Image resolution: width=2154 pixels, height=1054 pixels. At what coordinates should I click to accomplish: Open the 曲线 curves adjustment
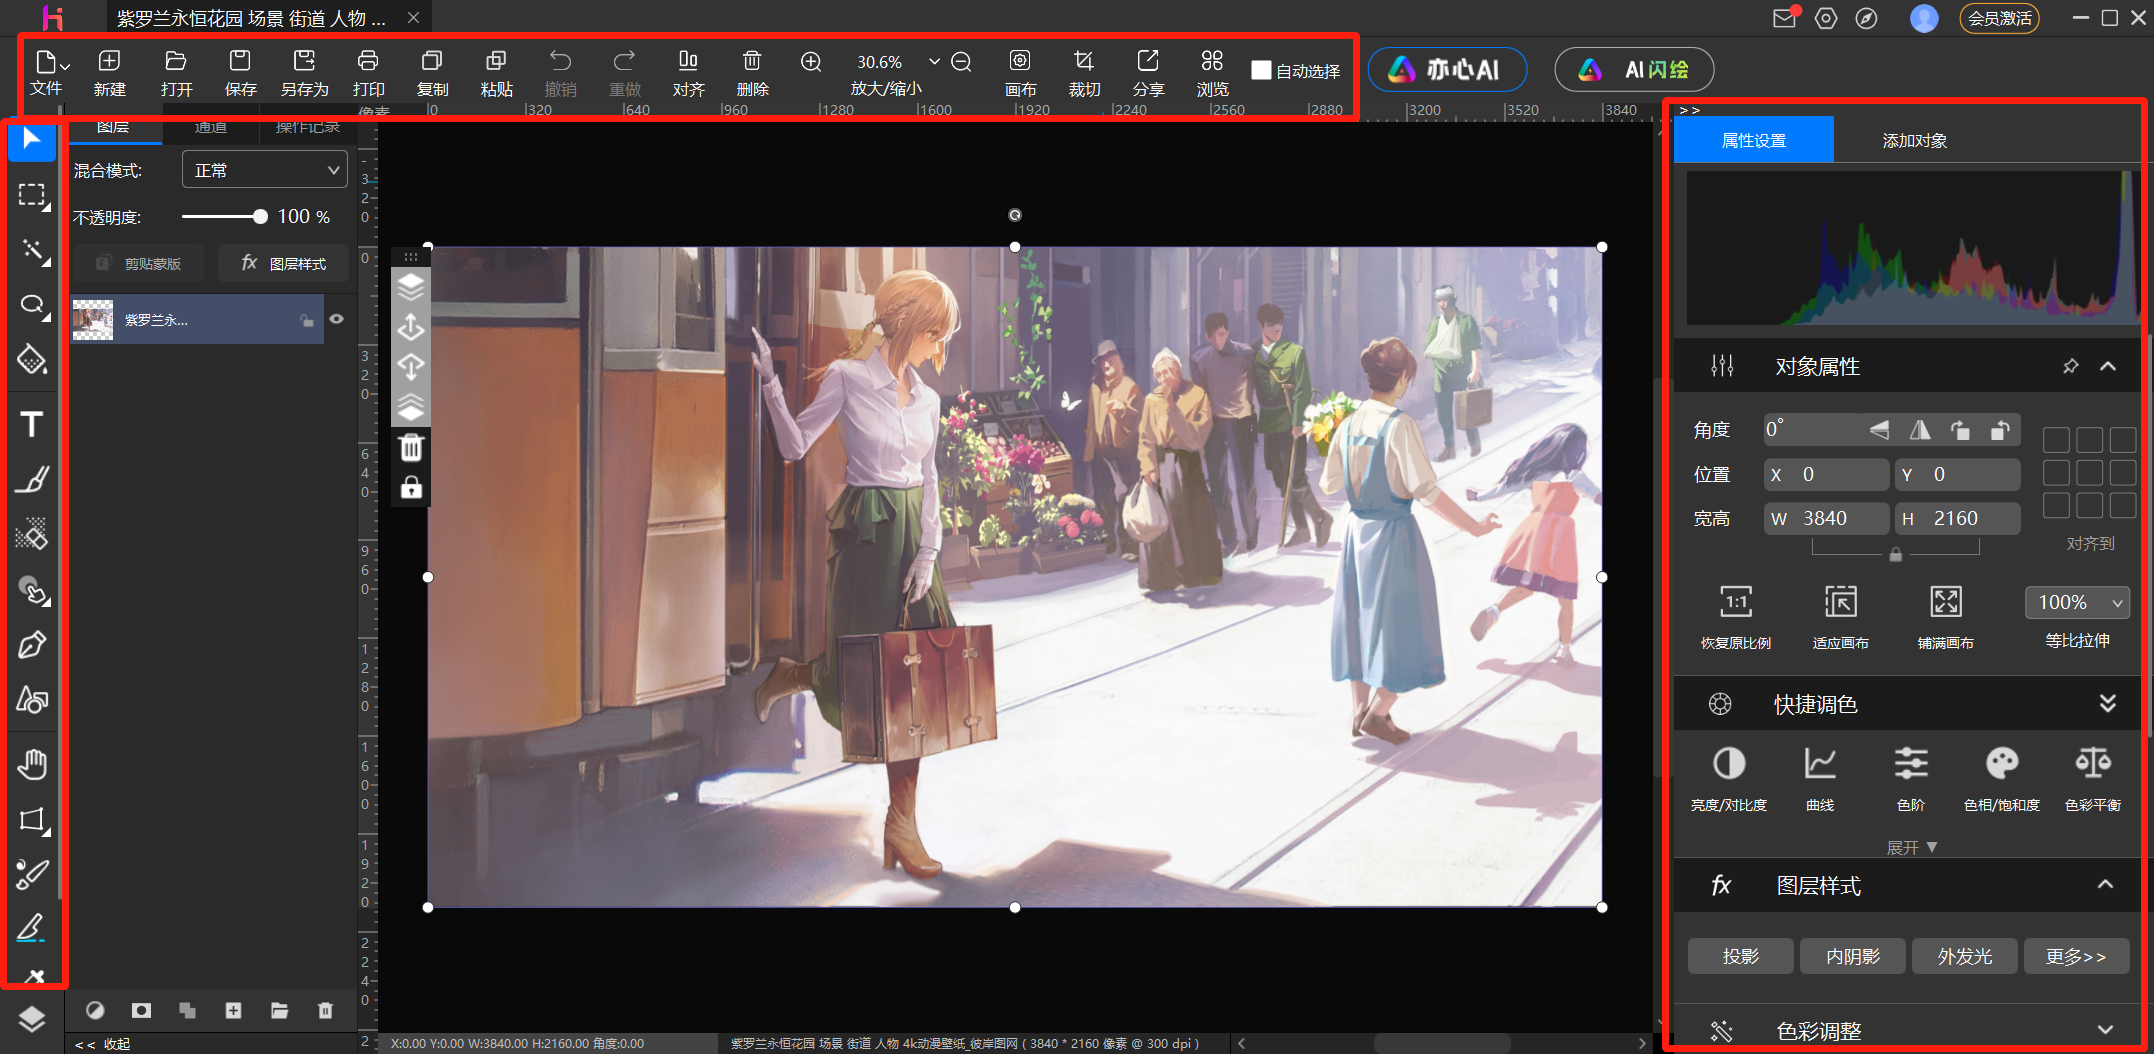(1820, 778)
